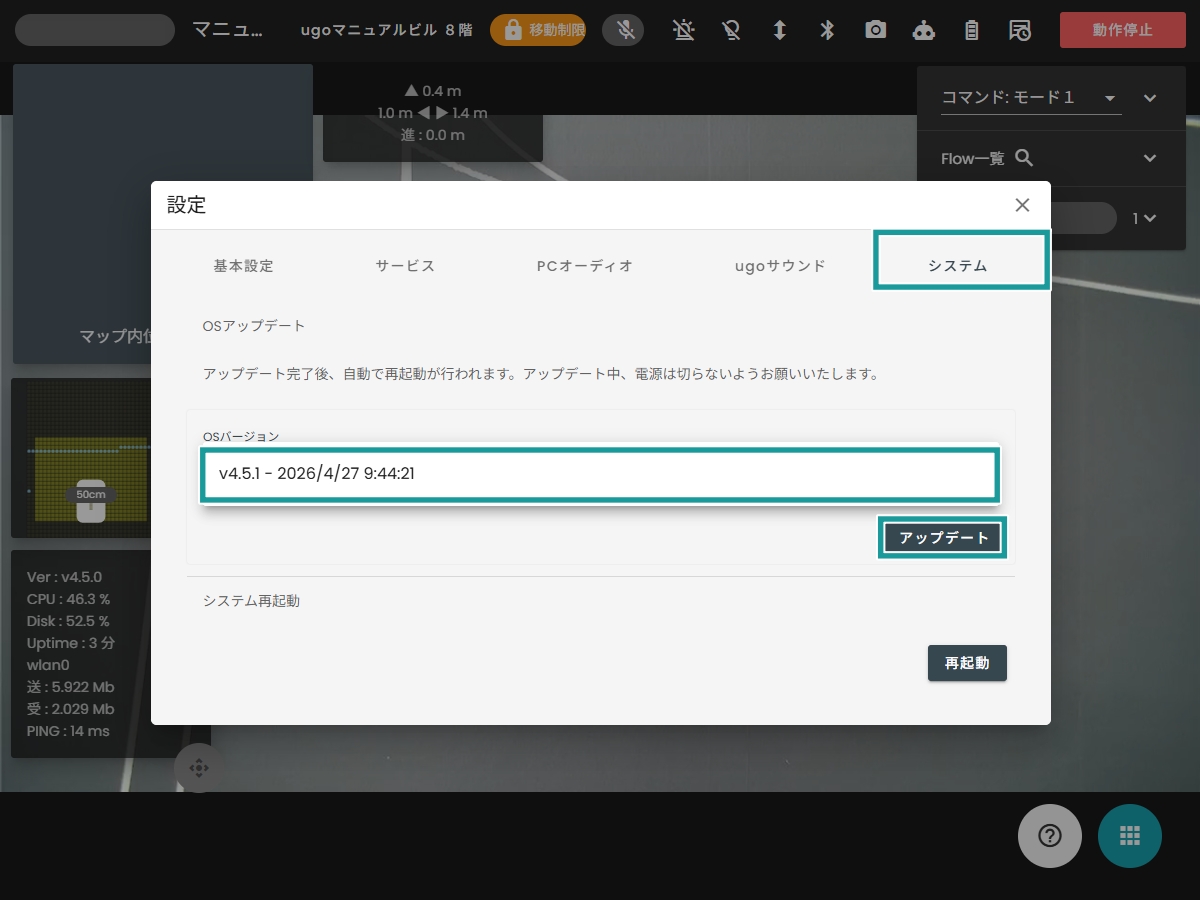This screenshot has width=1200, height=900.
Task: Click the vertical up-down arrows icon
Action: coord(779,30)
